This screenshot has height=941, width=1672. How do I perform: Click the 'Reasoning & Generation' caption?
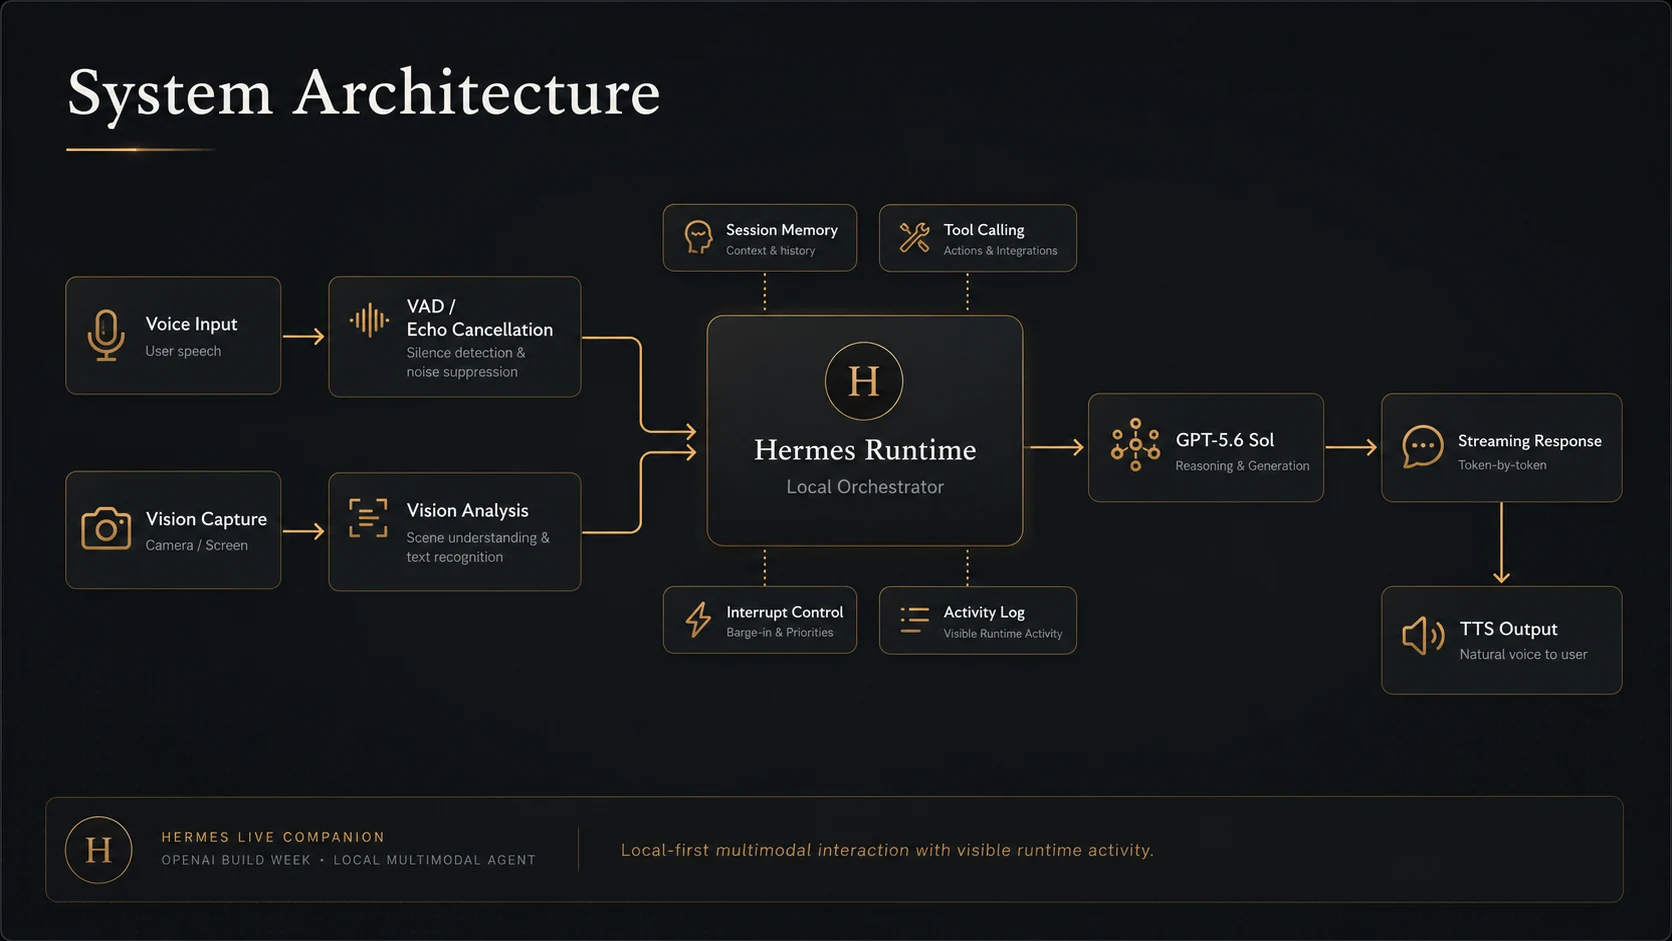[x=1242, y=466]
